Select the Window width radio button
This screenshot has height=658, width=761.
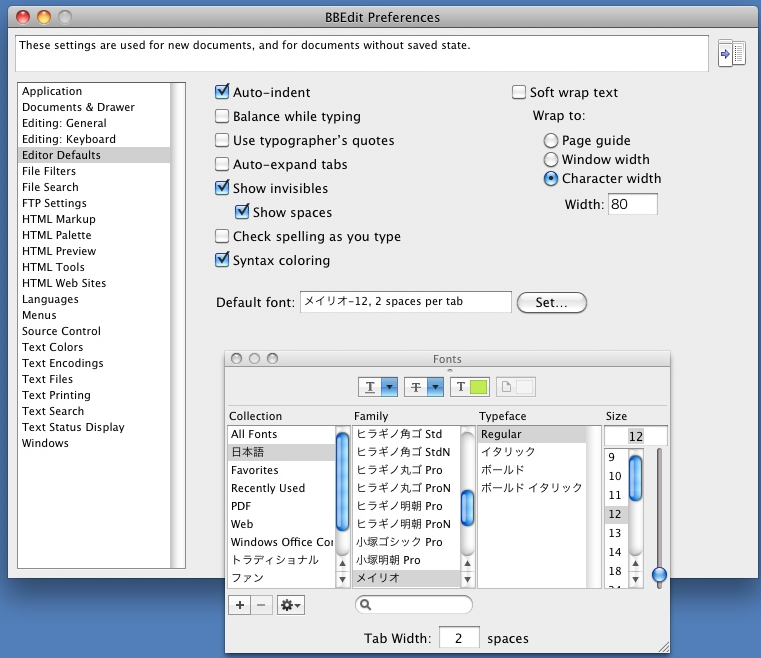click(550, 159)
